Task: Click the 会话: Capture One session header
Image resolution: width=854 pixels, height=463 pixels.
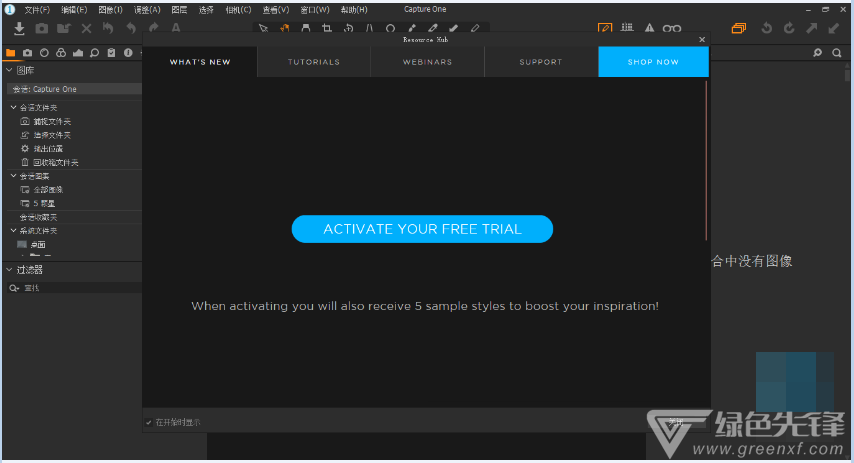Action: 74,89
